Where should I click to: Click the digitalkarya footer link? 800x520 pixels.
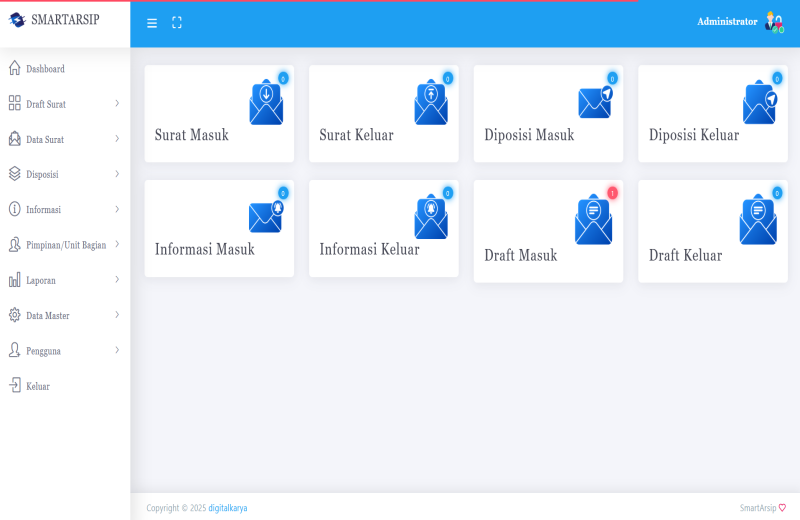tap(228, 508)
